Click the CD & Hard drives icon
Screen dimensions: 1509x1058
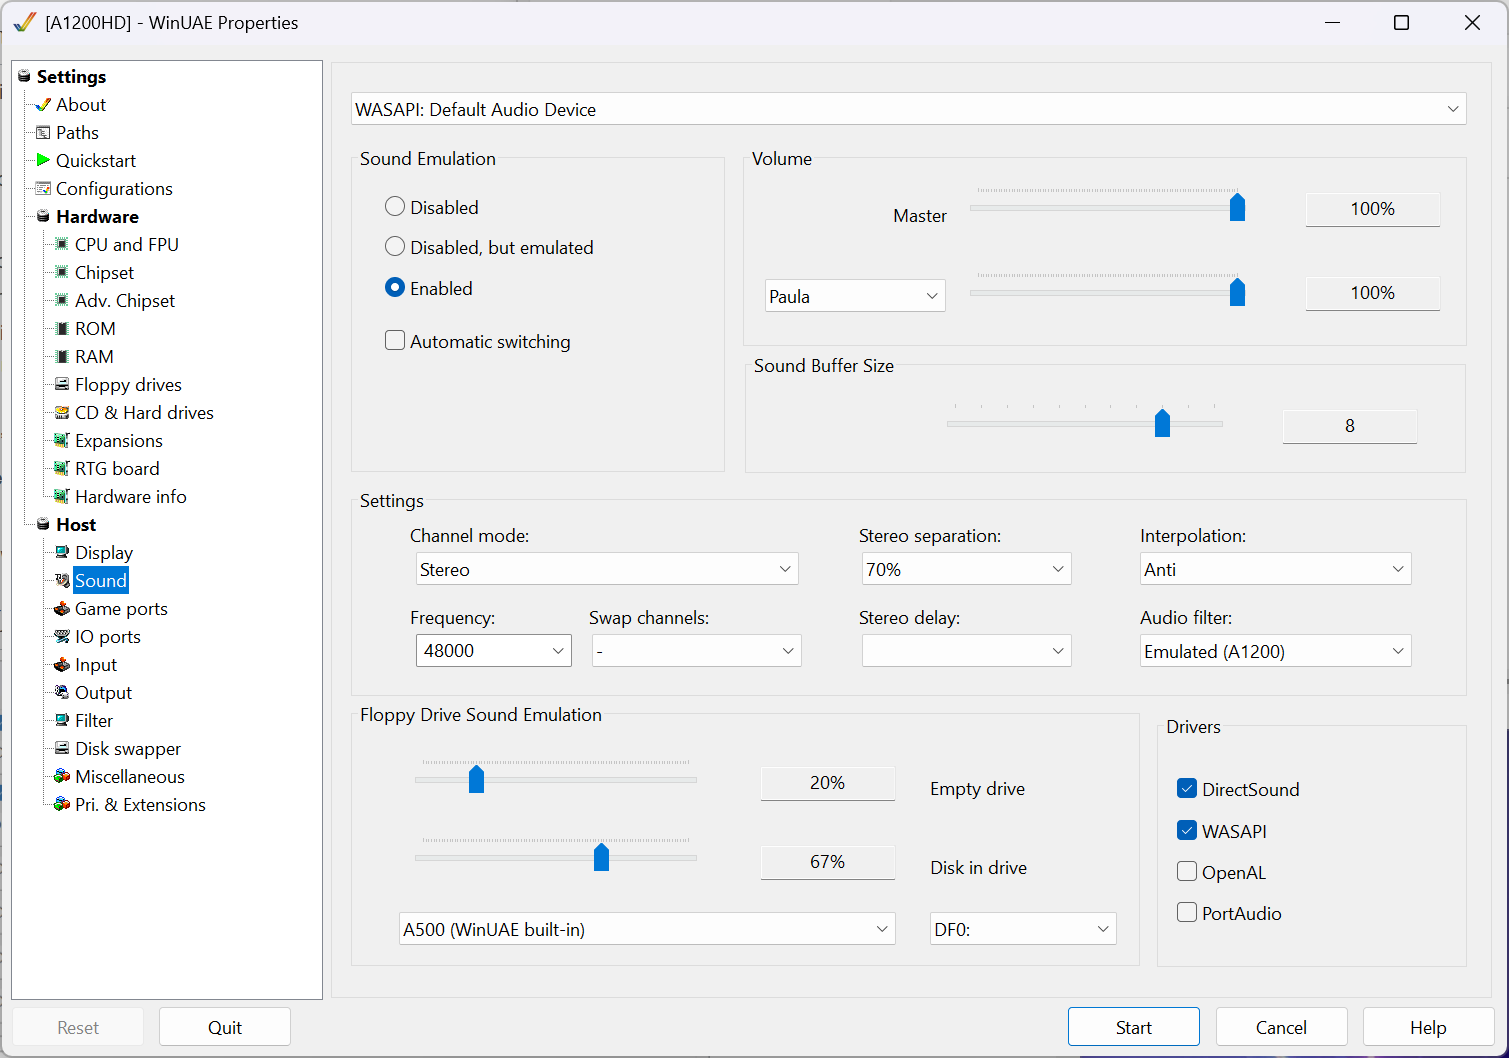(62, 413)
